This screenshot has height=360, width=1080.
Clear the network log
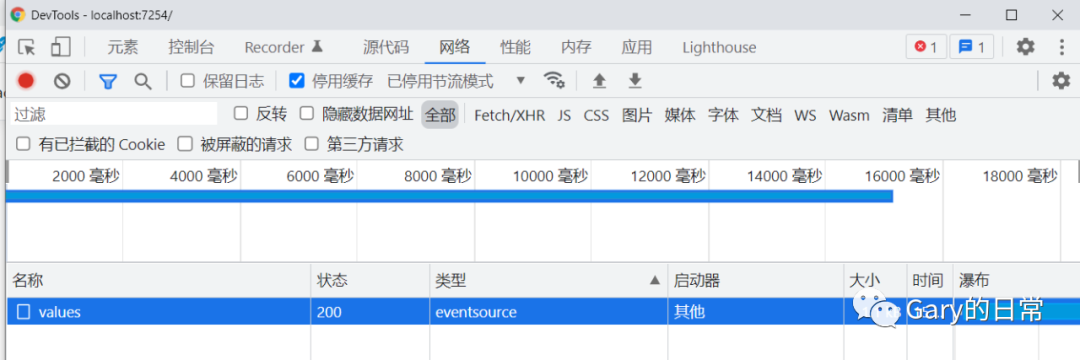click(63, 81)
